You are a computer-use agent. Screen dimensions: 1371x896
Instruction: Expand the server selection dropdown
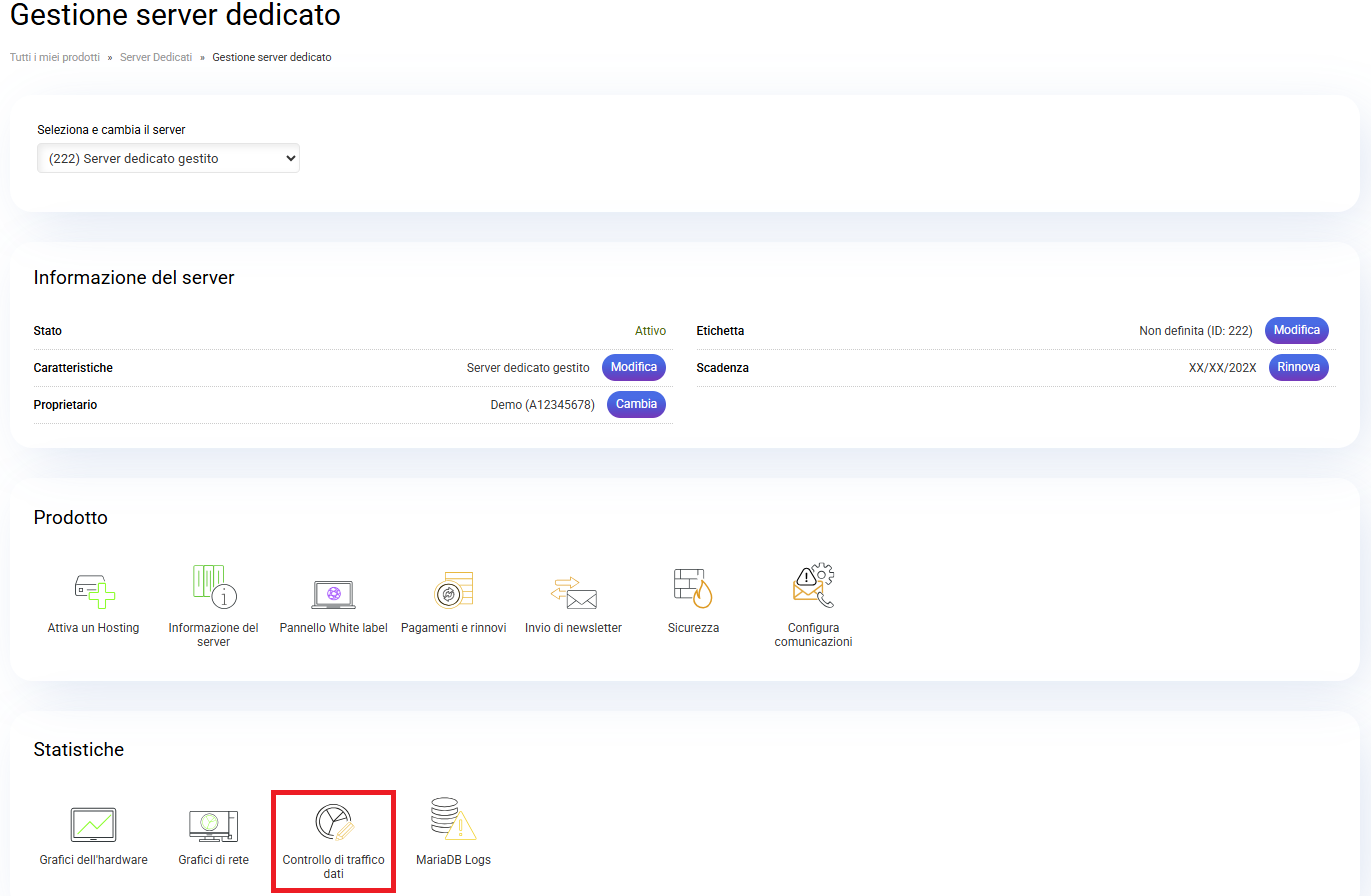(168, 158)
